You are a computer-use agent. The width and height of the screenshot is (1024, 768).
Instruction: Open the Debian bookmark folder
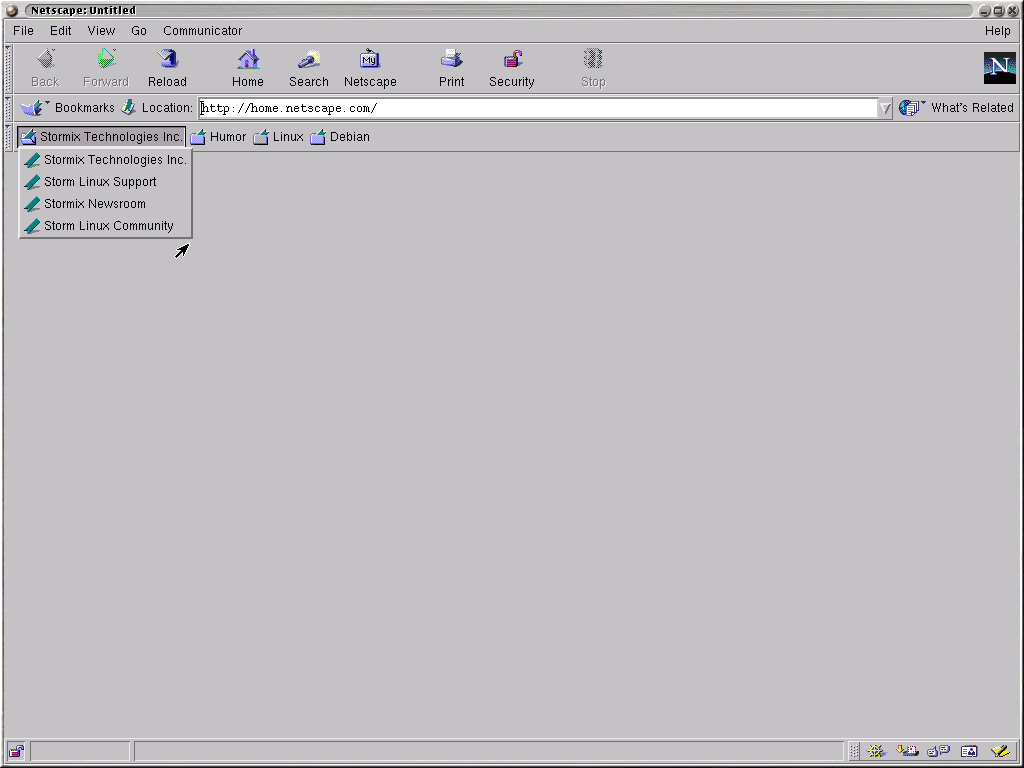pos(340,137)
